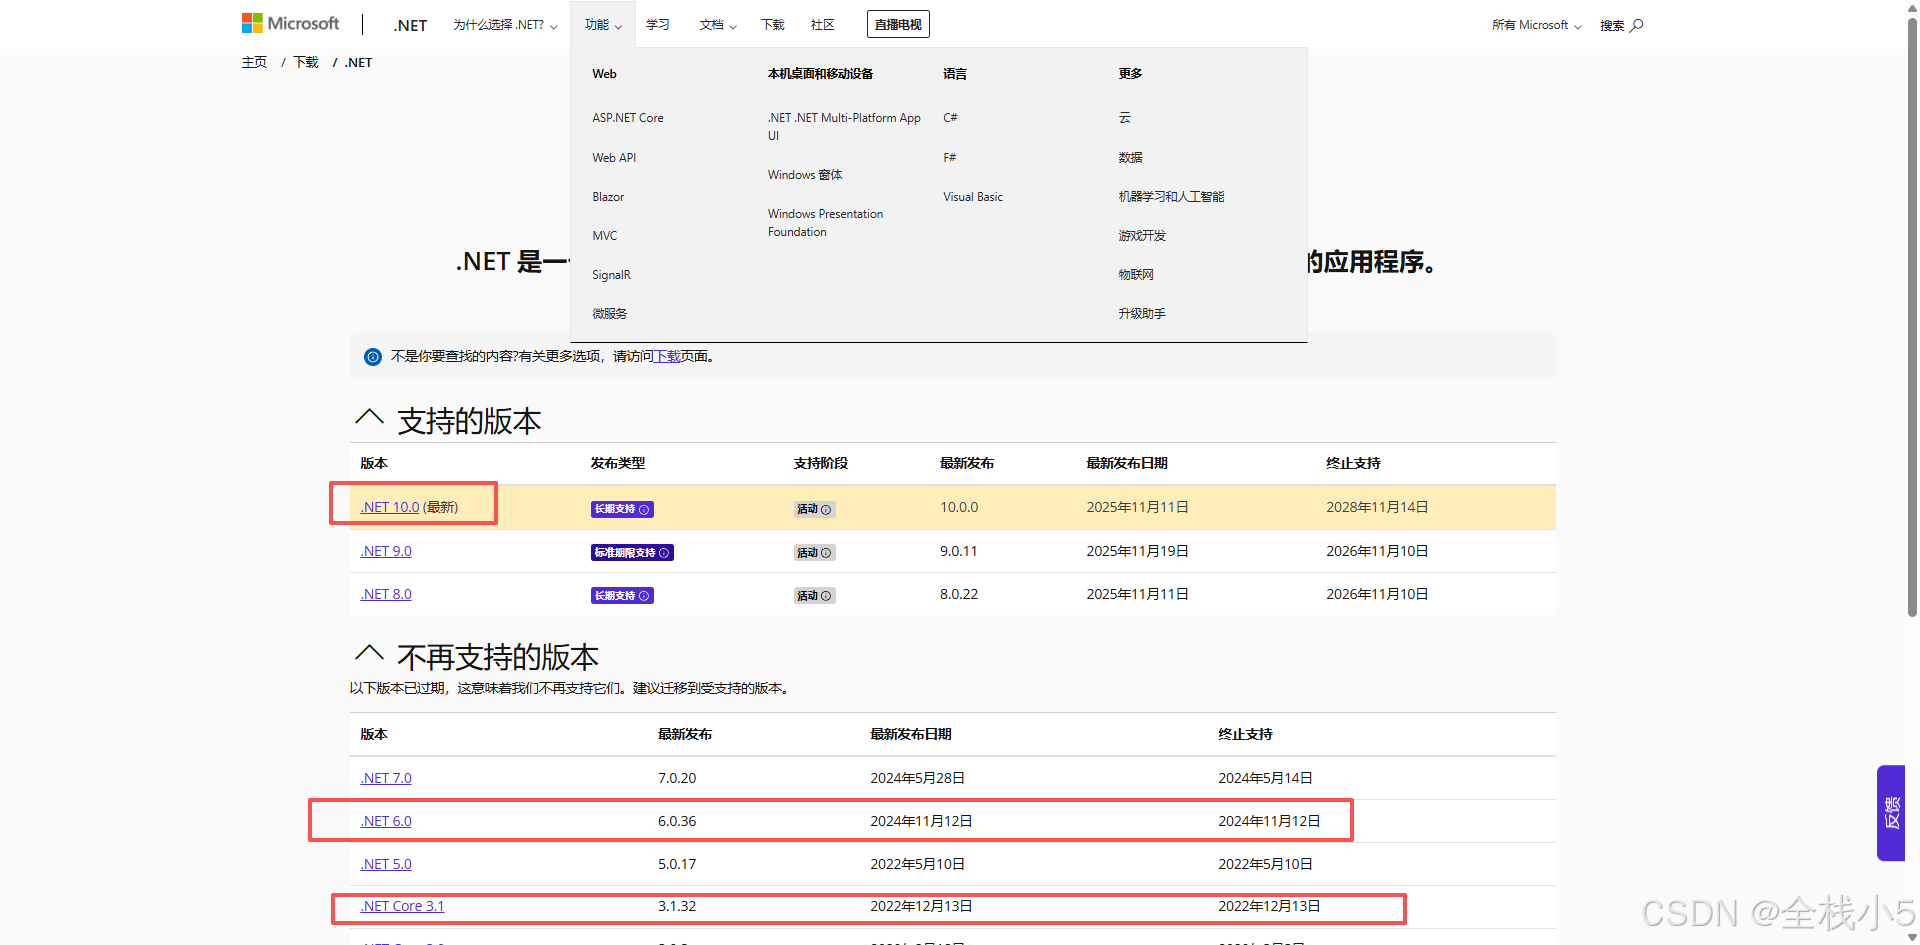Select ASP.NET Core in the Web column
The image size is (1920, 945).
pyautogui.click(x=628, y=118)
